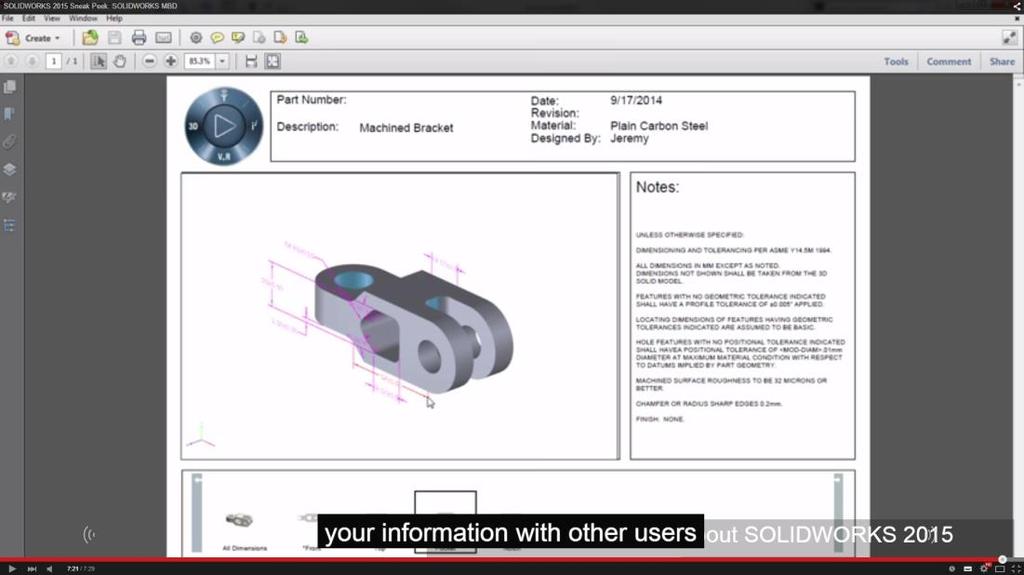Image resolution: width=1024 pixels, height=575 pixels.
Task: Click the green page toolbar icon
Action: (x=301, y=38)
